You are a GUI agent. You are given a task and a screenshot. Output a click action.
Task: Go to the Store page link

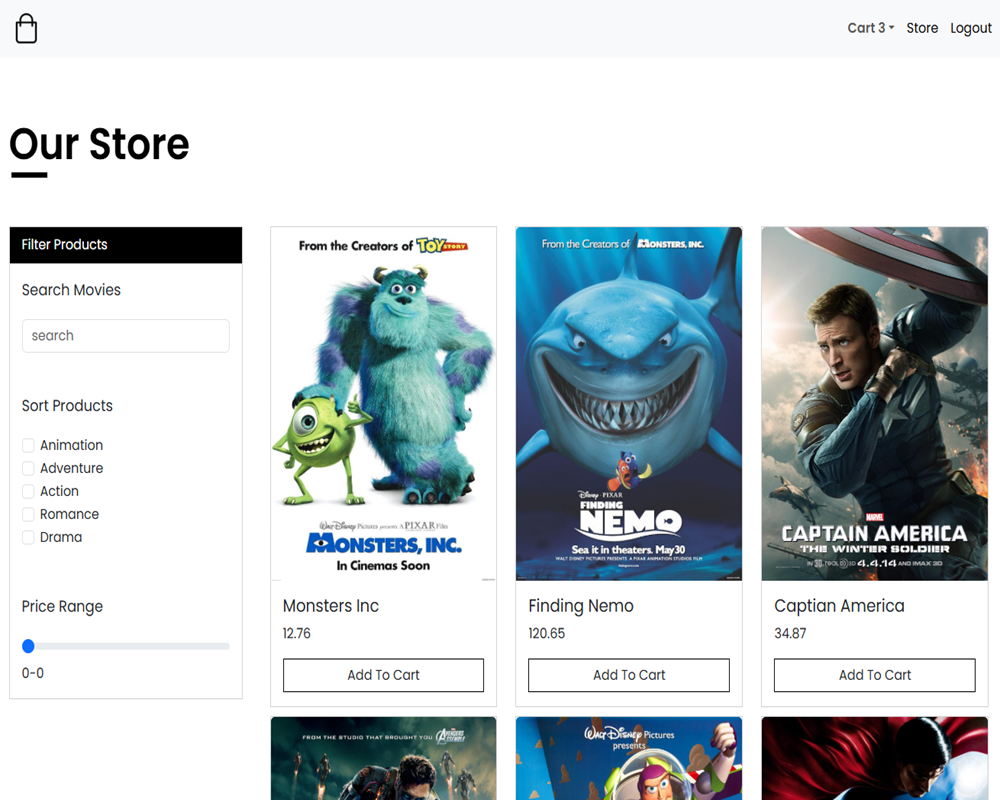coord(922,28)
